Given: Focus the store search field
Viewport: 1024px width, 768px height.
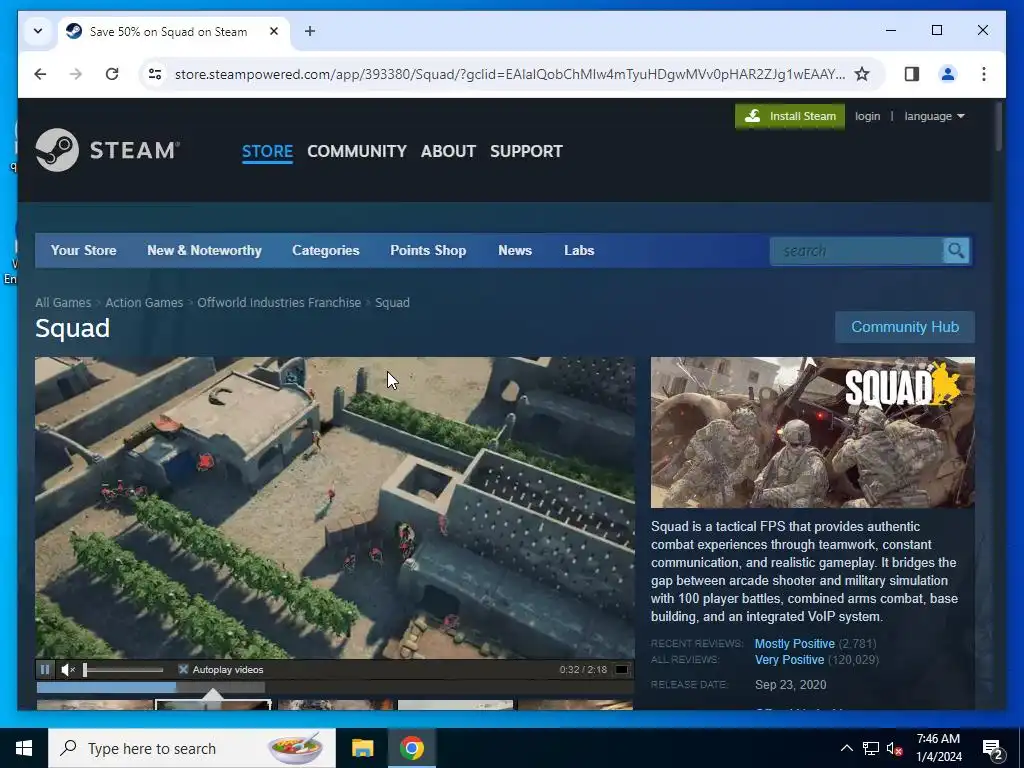Looking at the screenshot, I should coord(857,251).
